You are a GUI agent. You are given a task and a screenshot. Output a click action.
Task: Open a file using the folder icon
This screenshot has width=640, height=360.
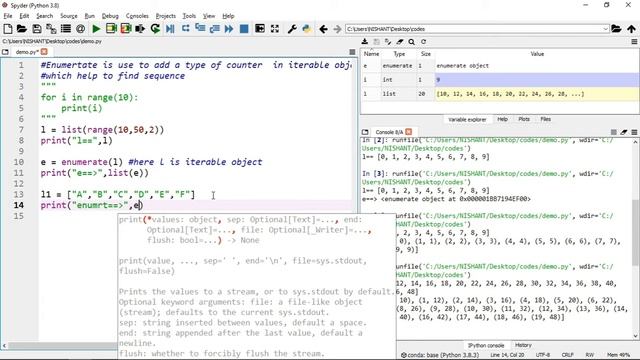pyautogui.click(x=22, y=29)
